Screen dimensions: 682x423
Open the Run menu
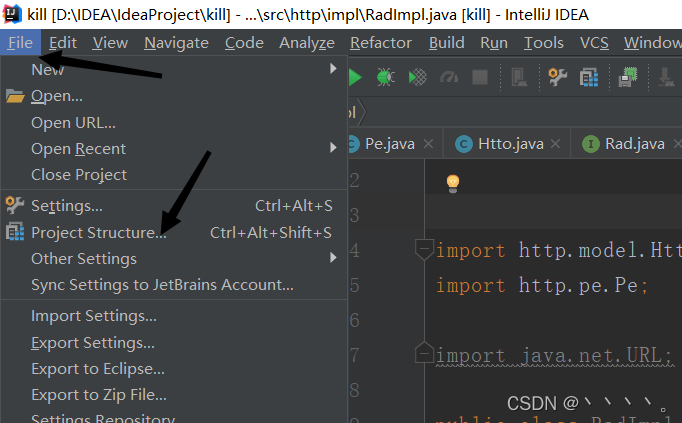(x=494, y=43)
